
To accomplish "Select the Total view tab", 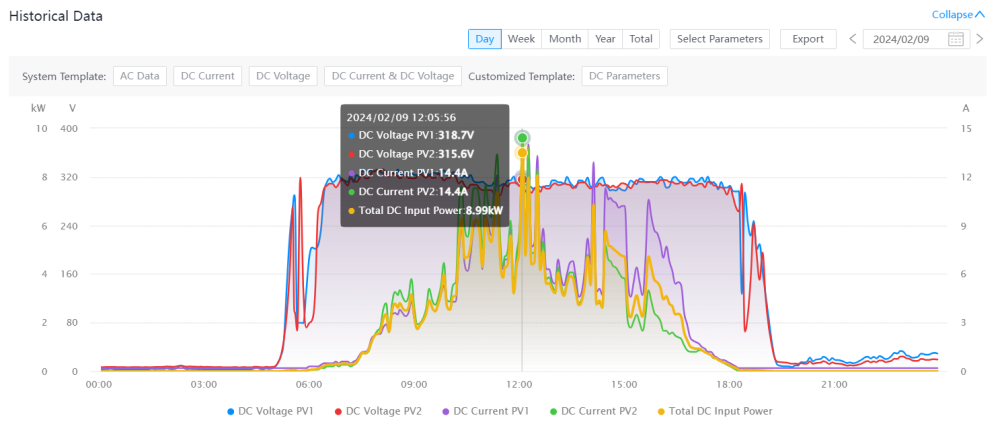I will coord(641,39).
